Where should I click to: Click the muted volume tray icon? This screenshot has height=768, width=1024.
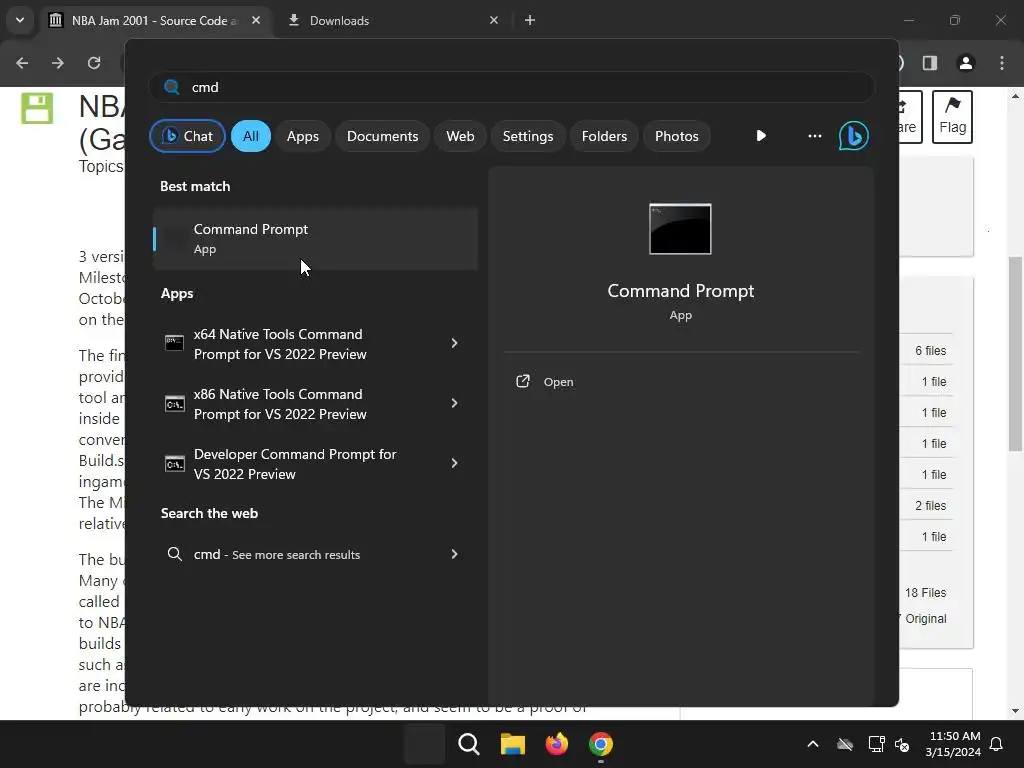[903, 744]
